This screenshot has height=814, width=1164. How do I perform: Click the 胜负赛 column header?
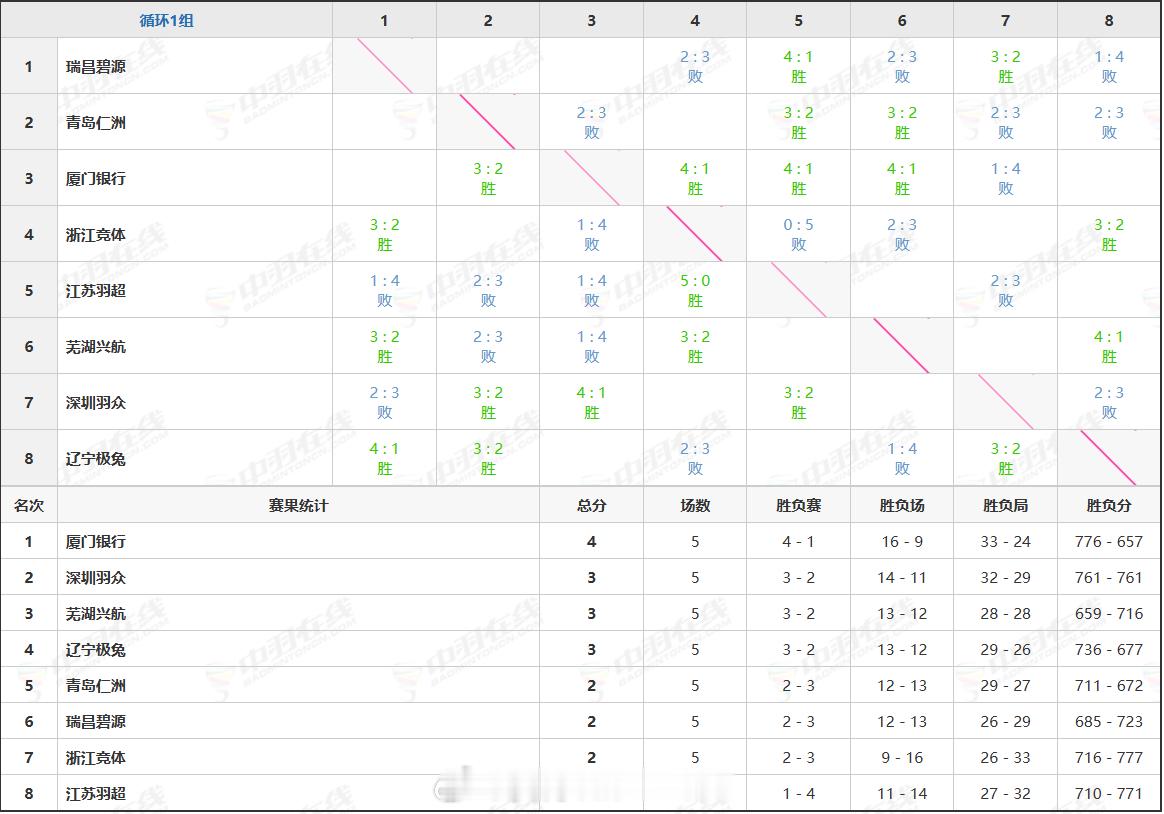coord(798,505)
